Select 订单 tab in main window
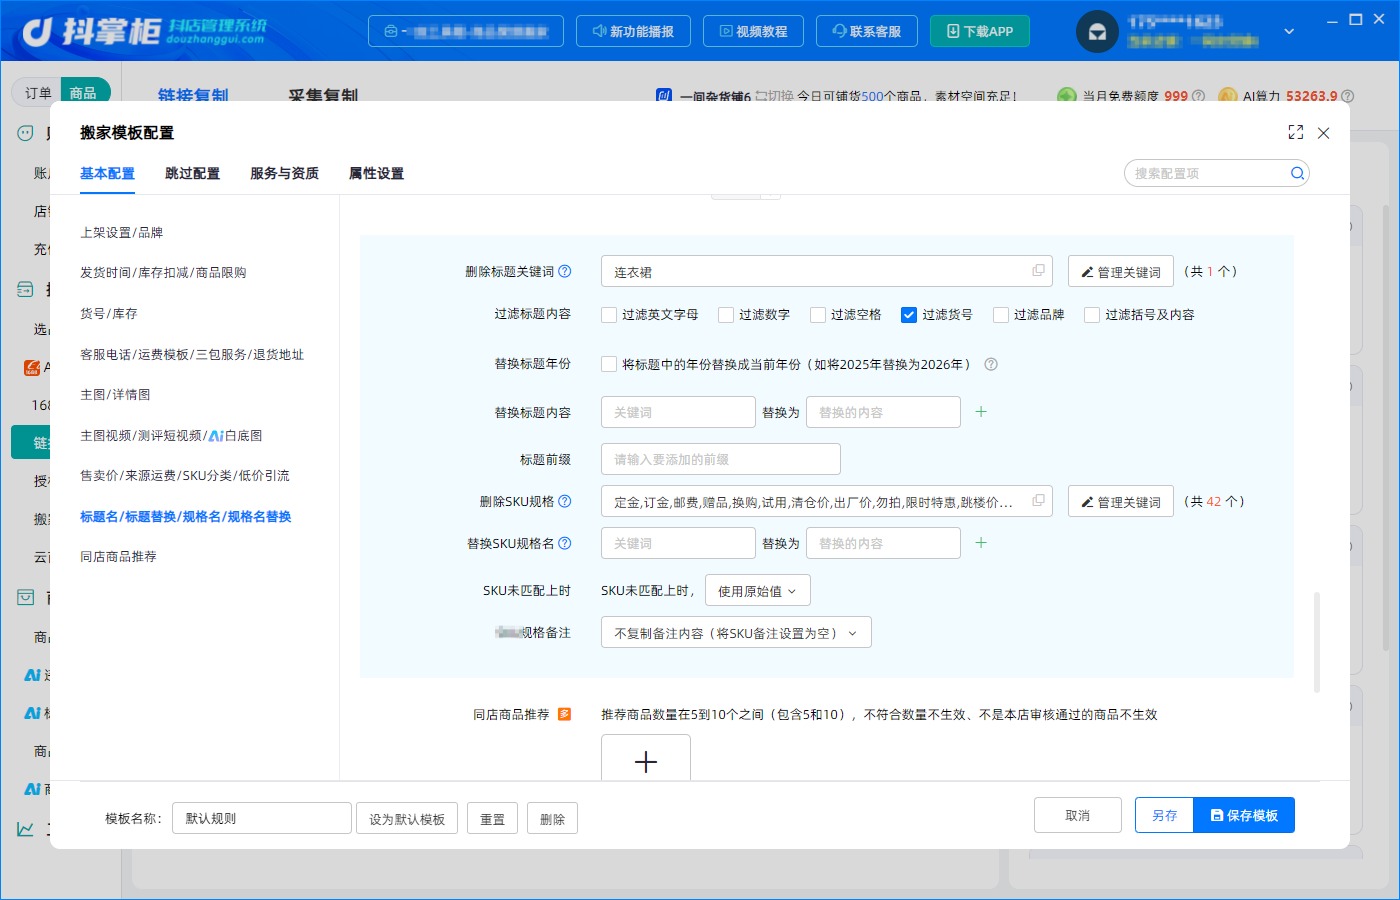The height and width of the screenshot is (900, 1400). click(x=38, y=93)
